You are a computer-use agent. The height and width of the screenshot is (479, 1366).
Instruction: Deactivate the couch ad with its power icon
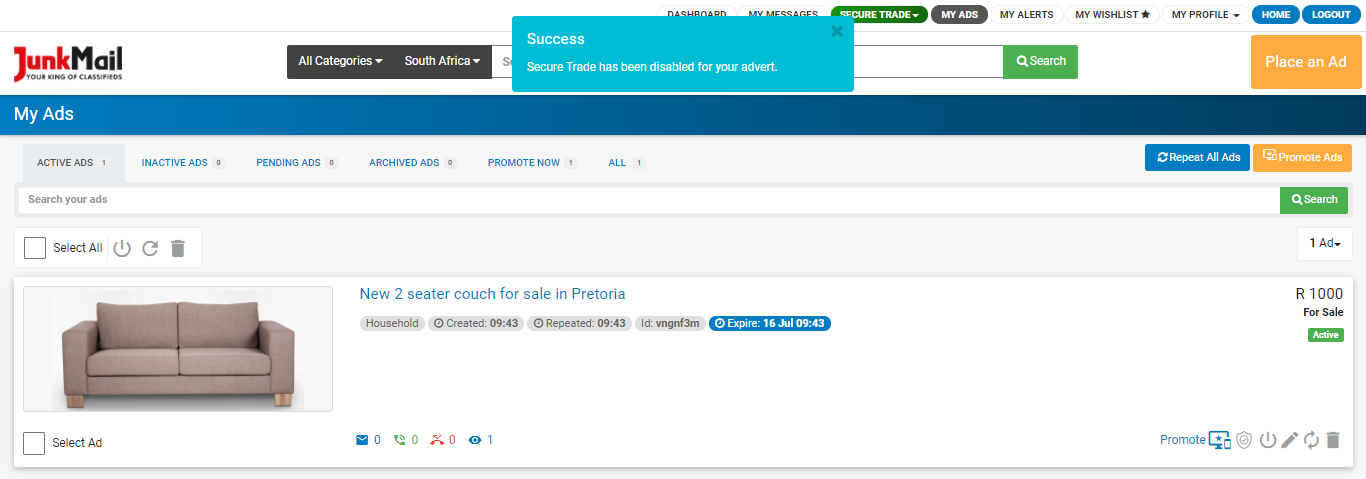(1267, 440)
